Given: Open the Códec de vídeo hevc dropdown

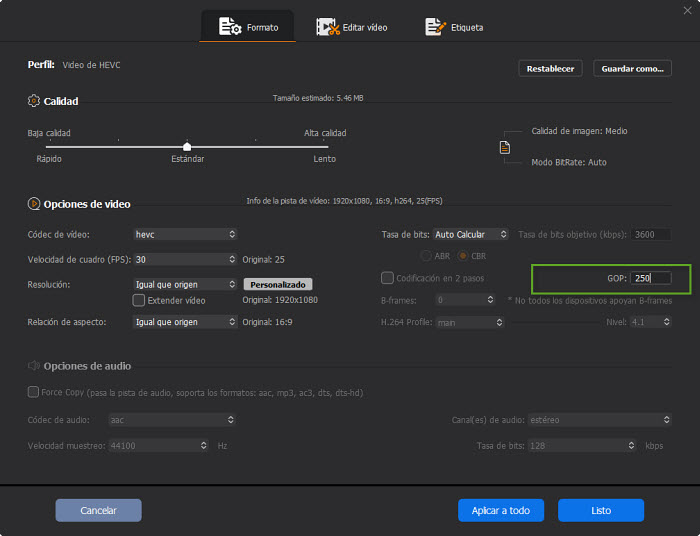Looking at the screenshot, I should click(185, 234).
